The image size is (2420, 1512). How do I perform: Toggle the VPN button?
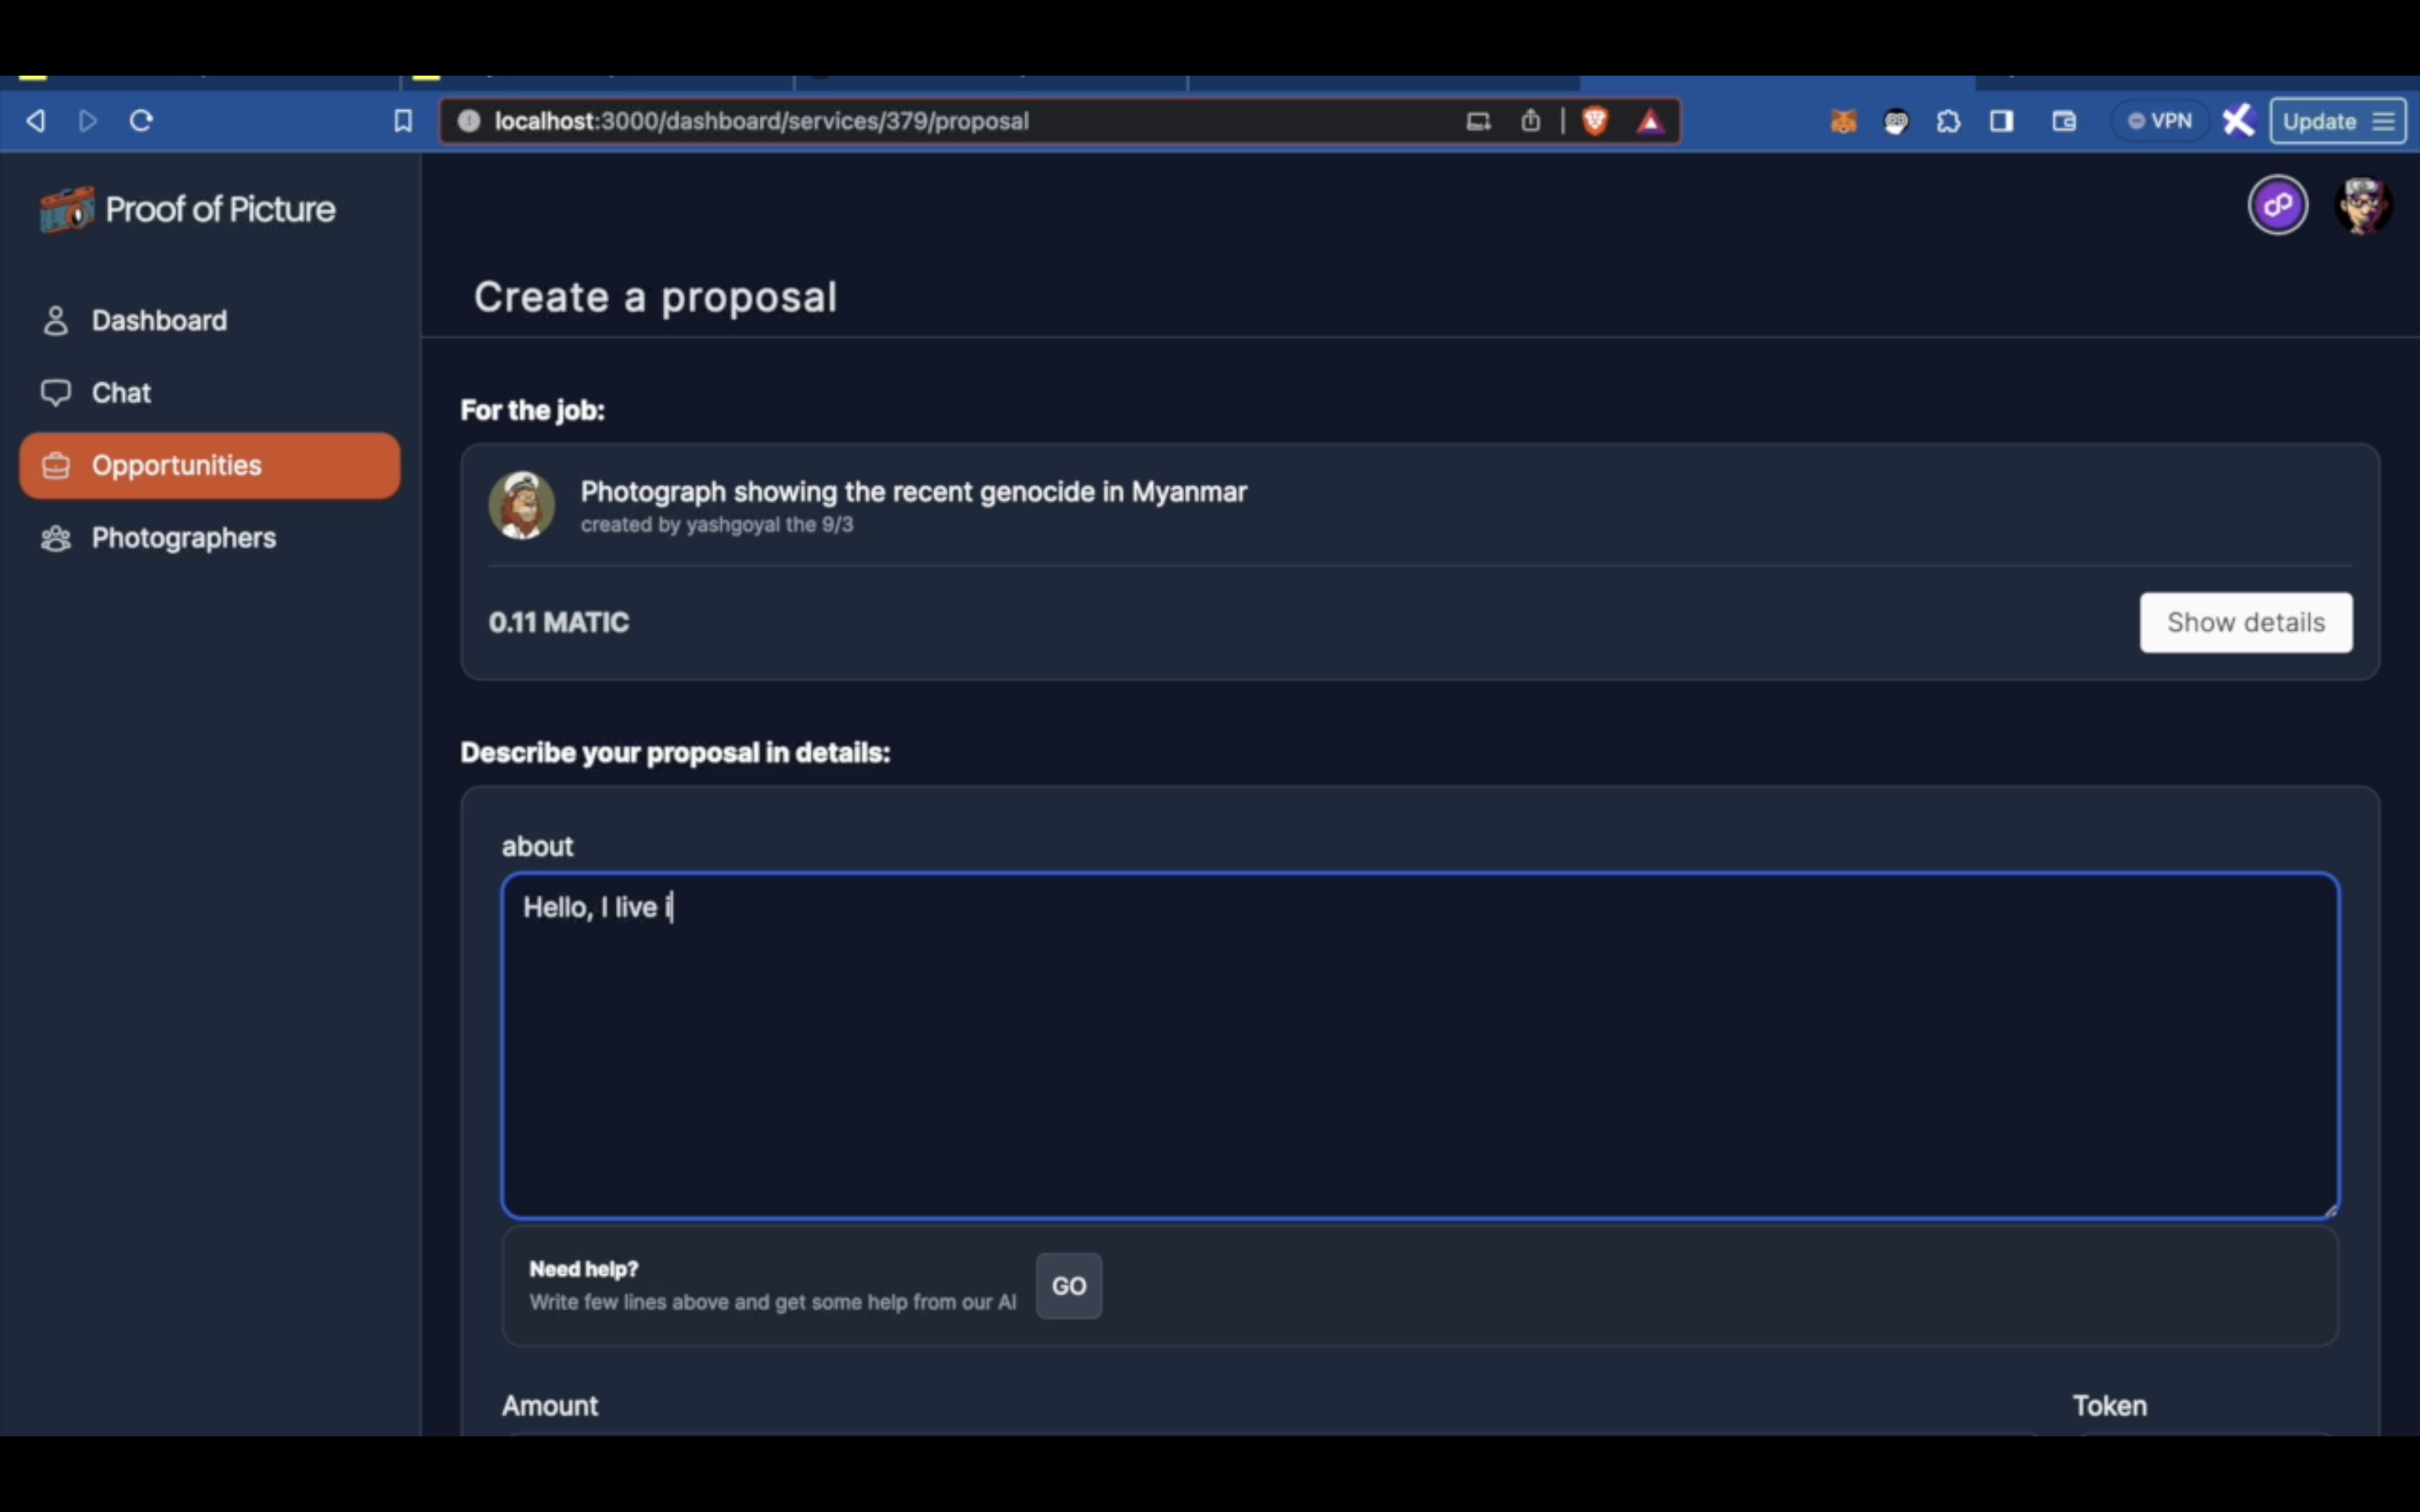pos(2160,121)
